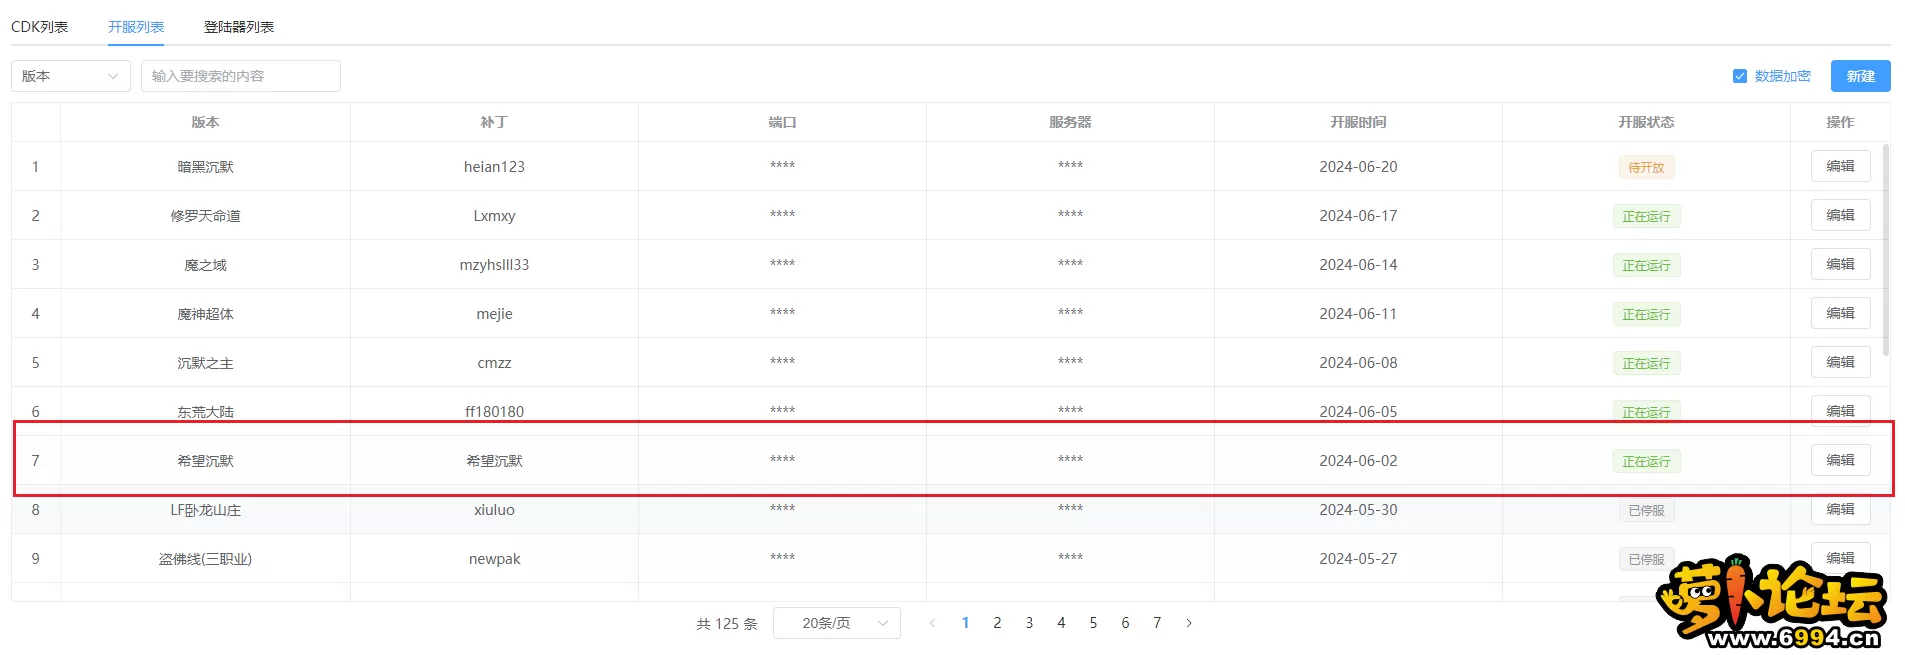The height and width of the screenshot is (655, 1905).
Task: Click the 版本 column header
Action: pyautogui.click(x=205, y=122)
